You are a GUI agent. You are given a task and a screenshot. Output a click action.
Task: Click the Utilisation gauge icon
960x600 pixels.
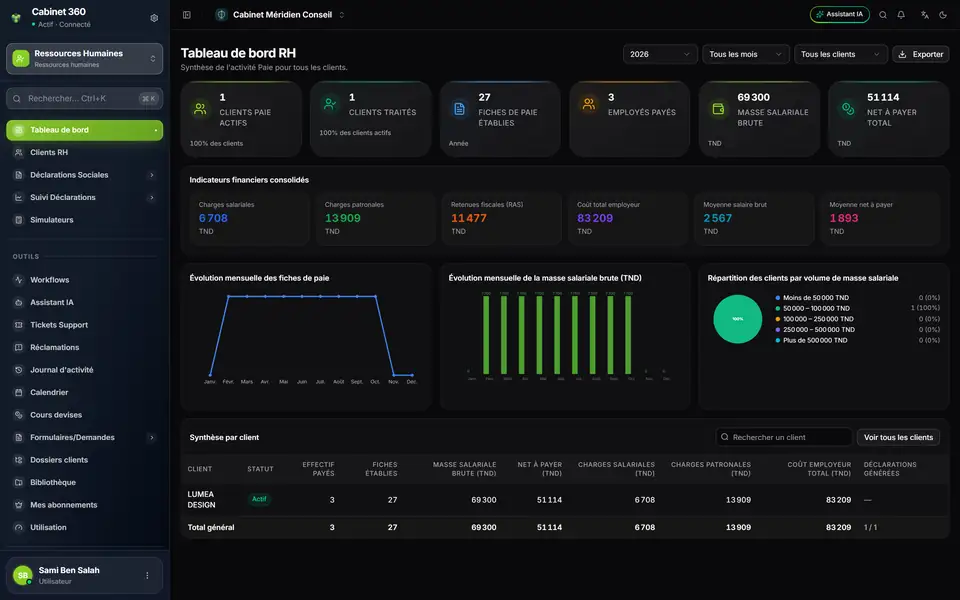coord(18,527)
